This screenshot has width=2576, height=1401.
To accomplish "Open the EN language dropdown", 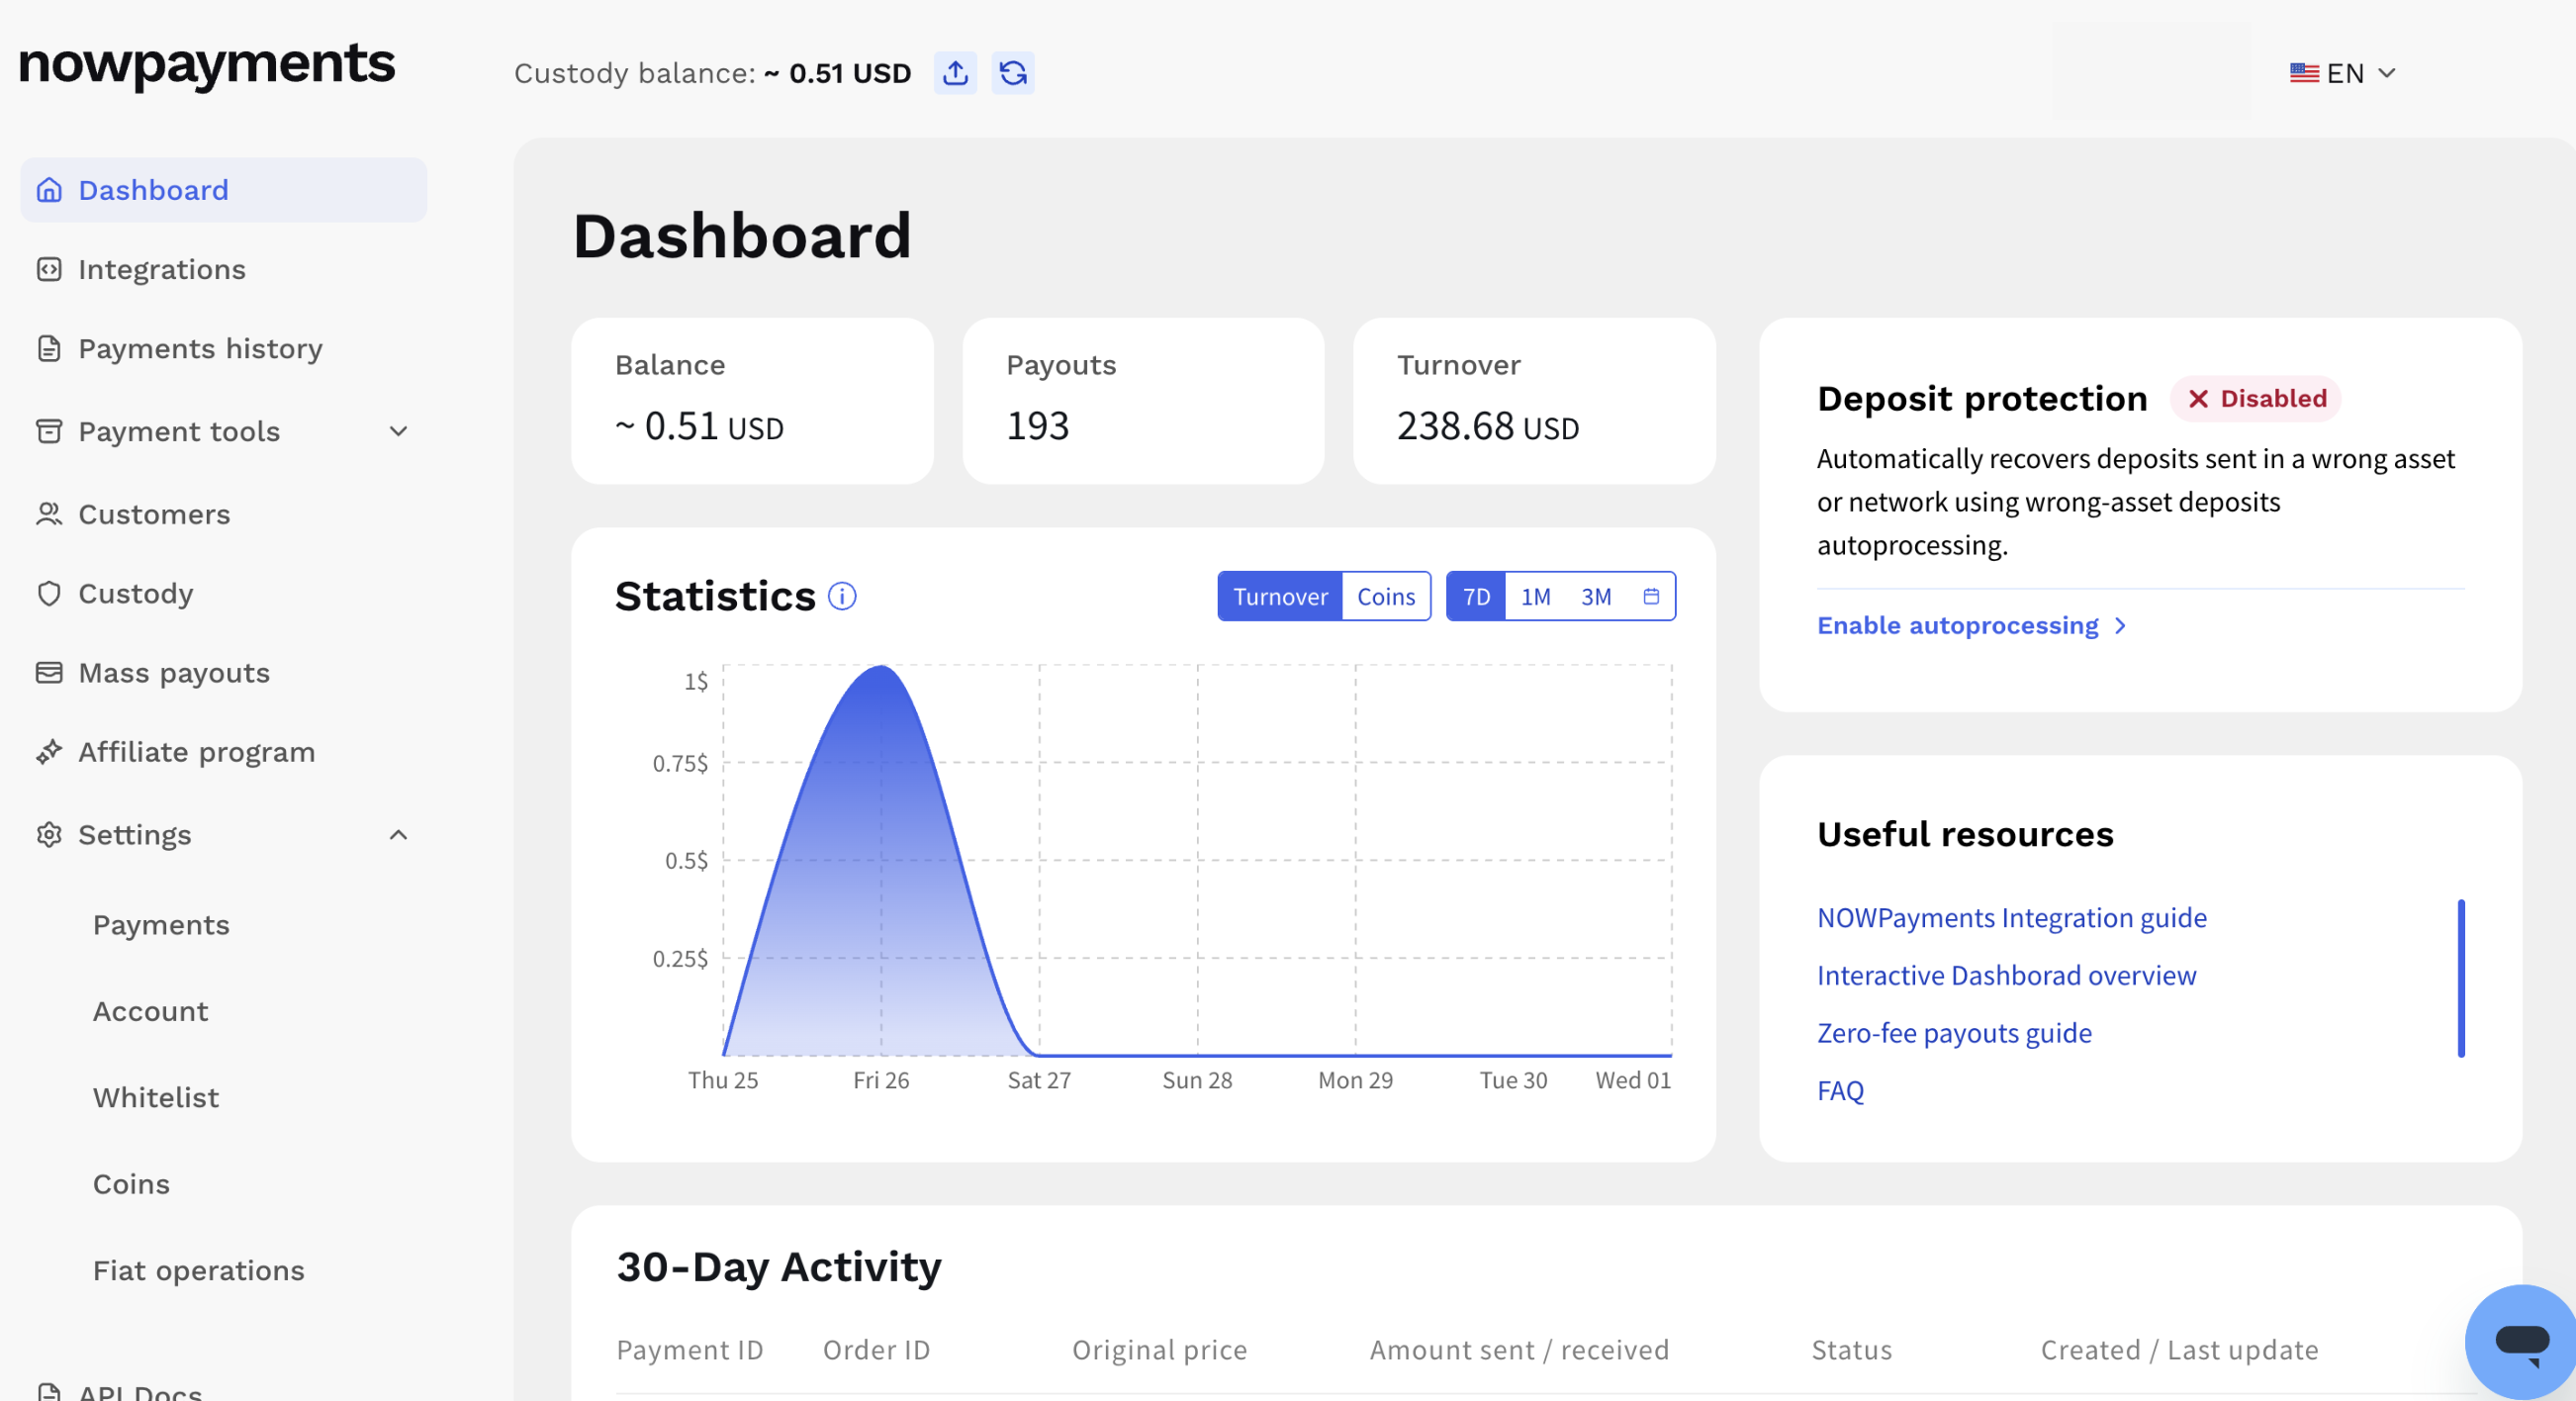I will point(2343,73).
